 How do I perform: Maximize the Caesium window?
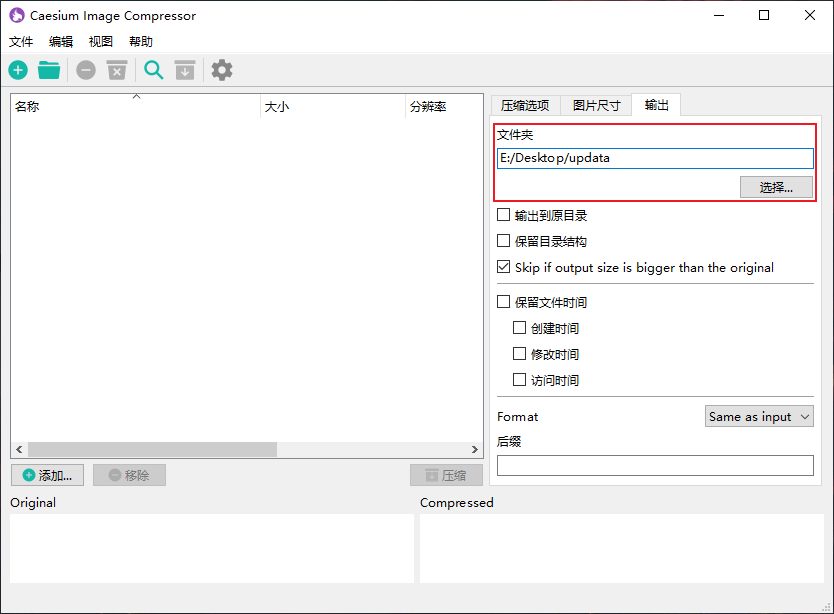764,15
